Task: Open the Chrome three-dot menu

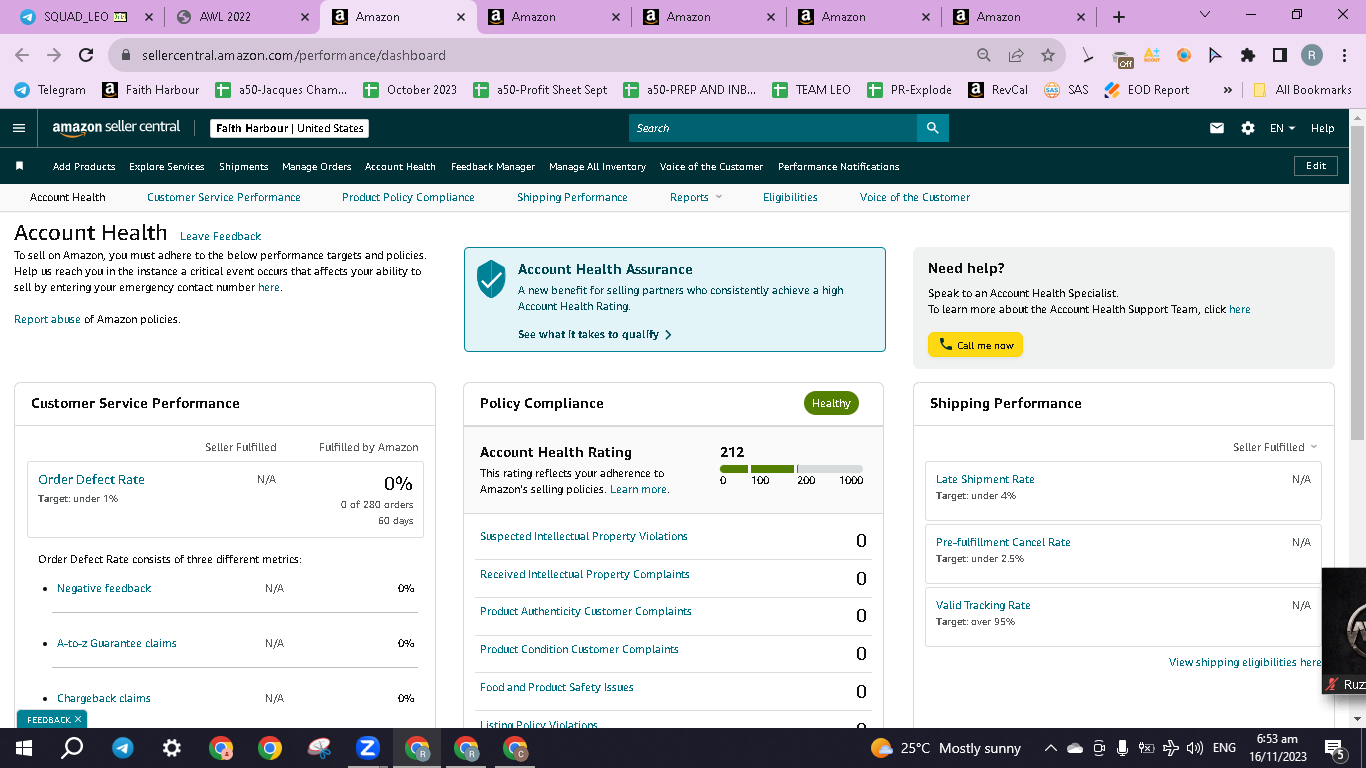Action: click(1343, 55)
